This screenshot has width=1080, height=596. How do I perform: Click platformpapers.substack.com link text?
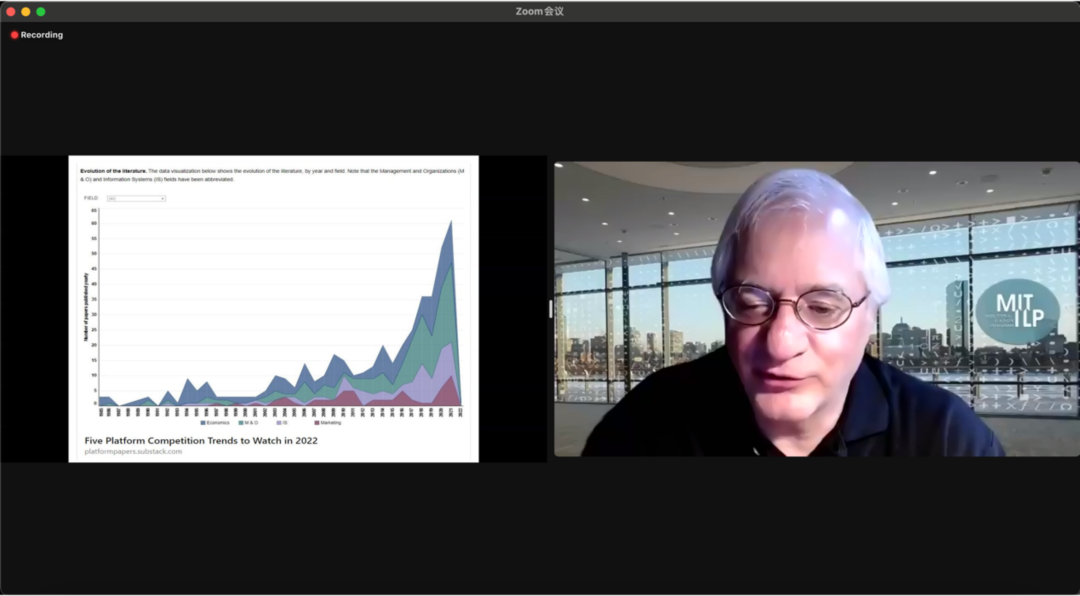pyautogui.click(x=134, y=452)
